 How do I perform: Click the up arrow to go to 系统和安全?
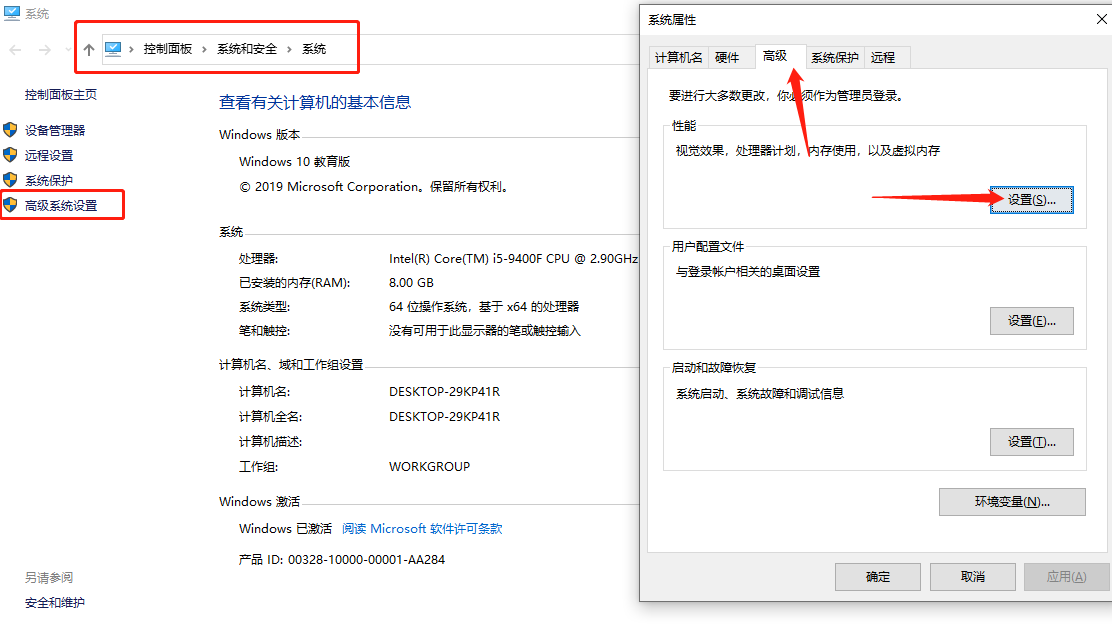(89, 49)
